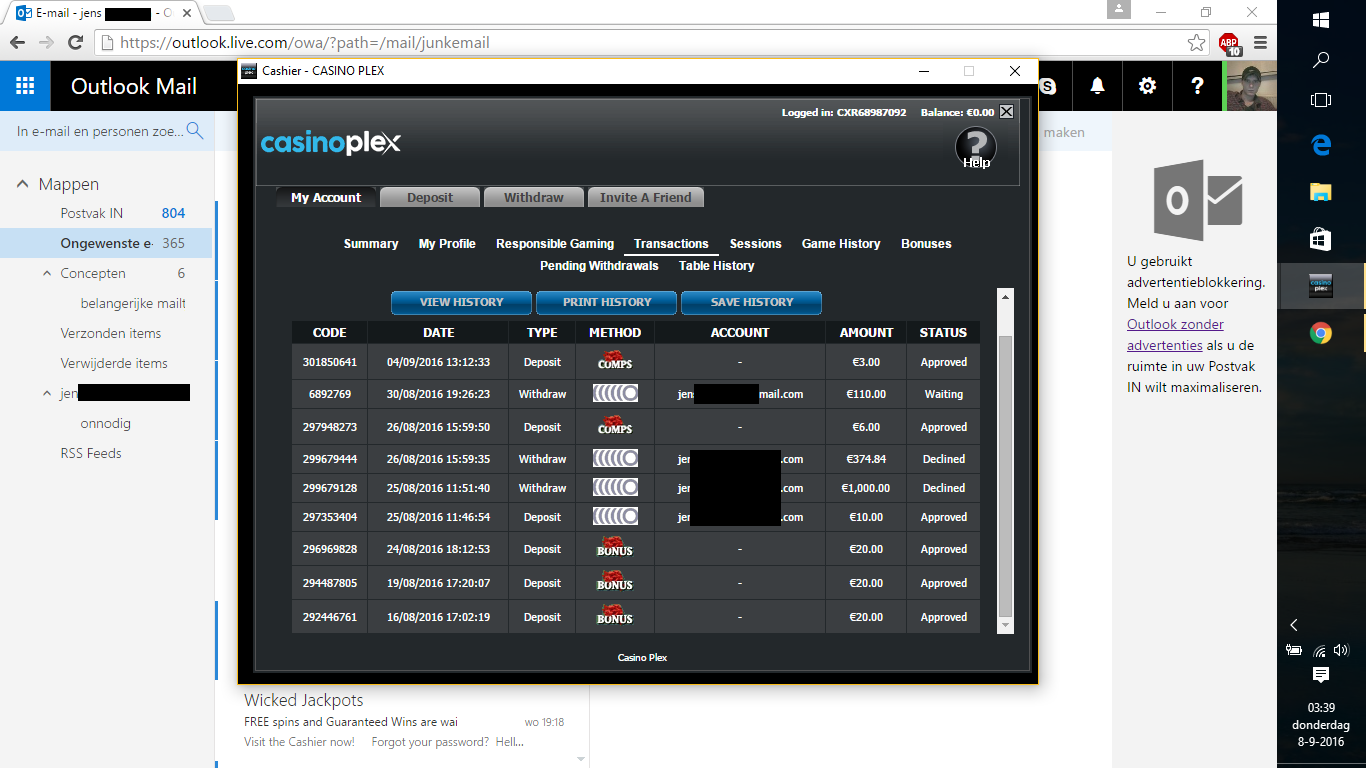
Task: Click transaction code 6892769 row
Action: tap(636, 394)
